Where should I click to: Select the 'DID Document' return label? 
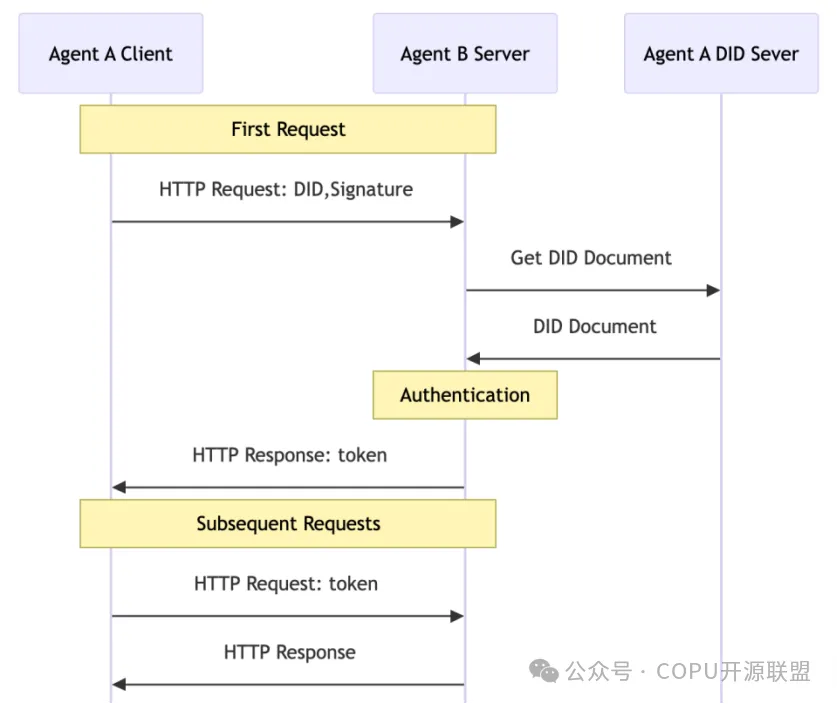594,327
